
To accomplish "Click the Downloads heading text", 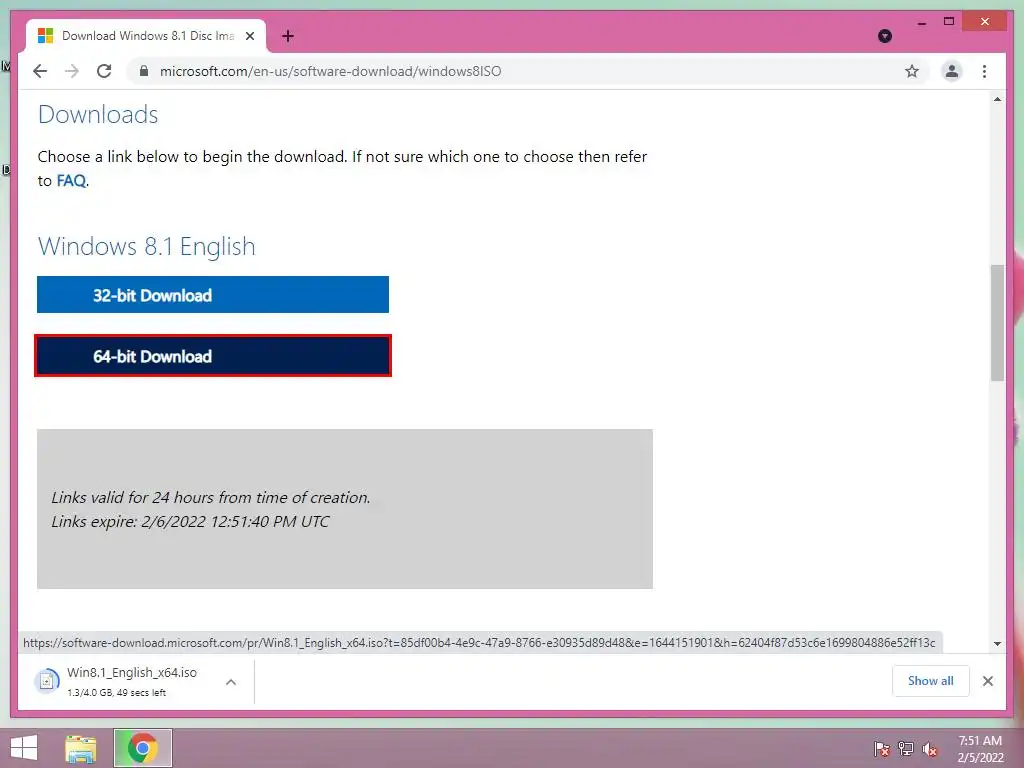I will [98, 114].
